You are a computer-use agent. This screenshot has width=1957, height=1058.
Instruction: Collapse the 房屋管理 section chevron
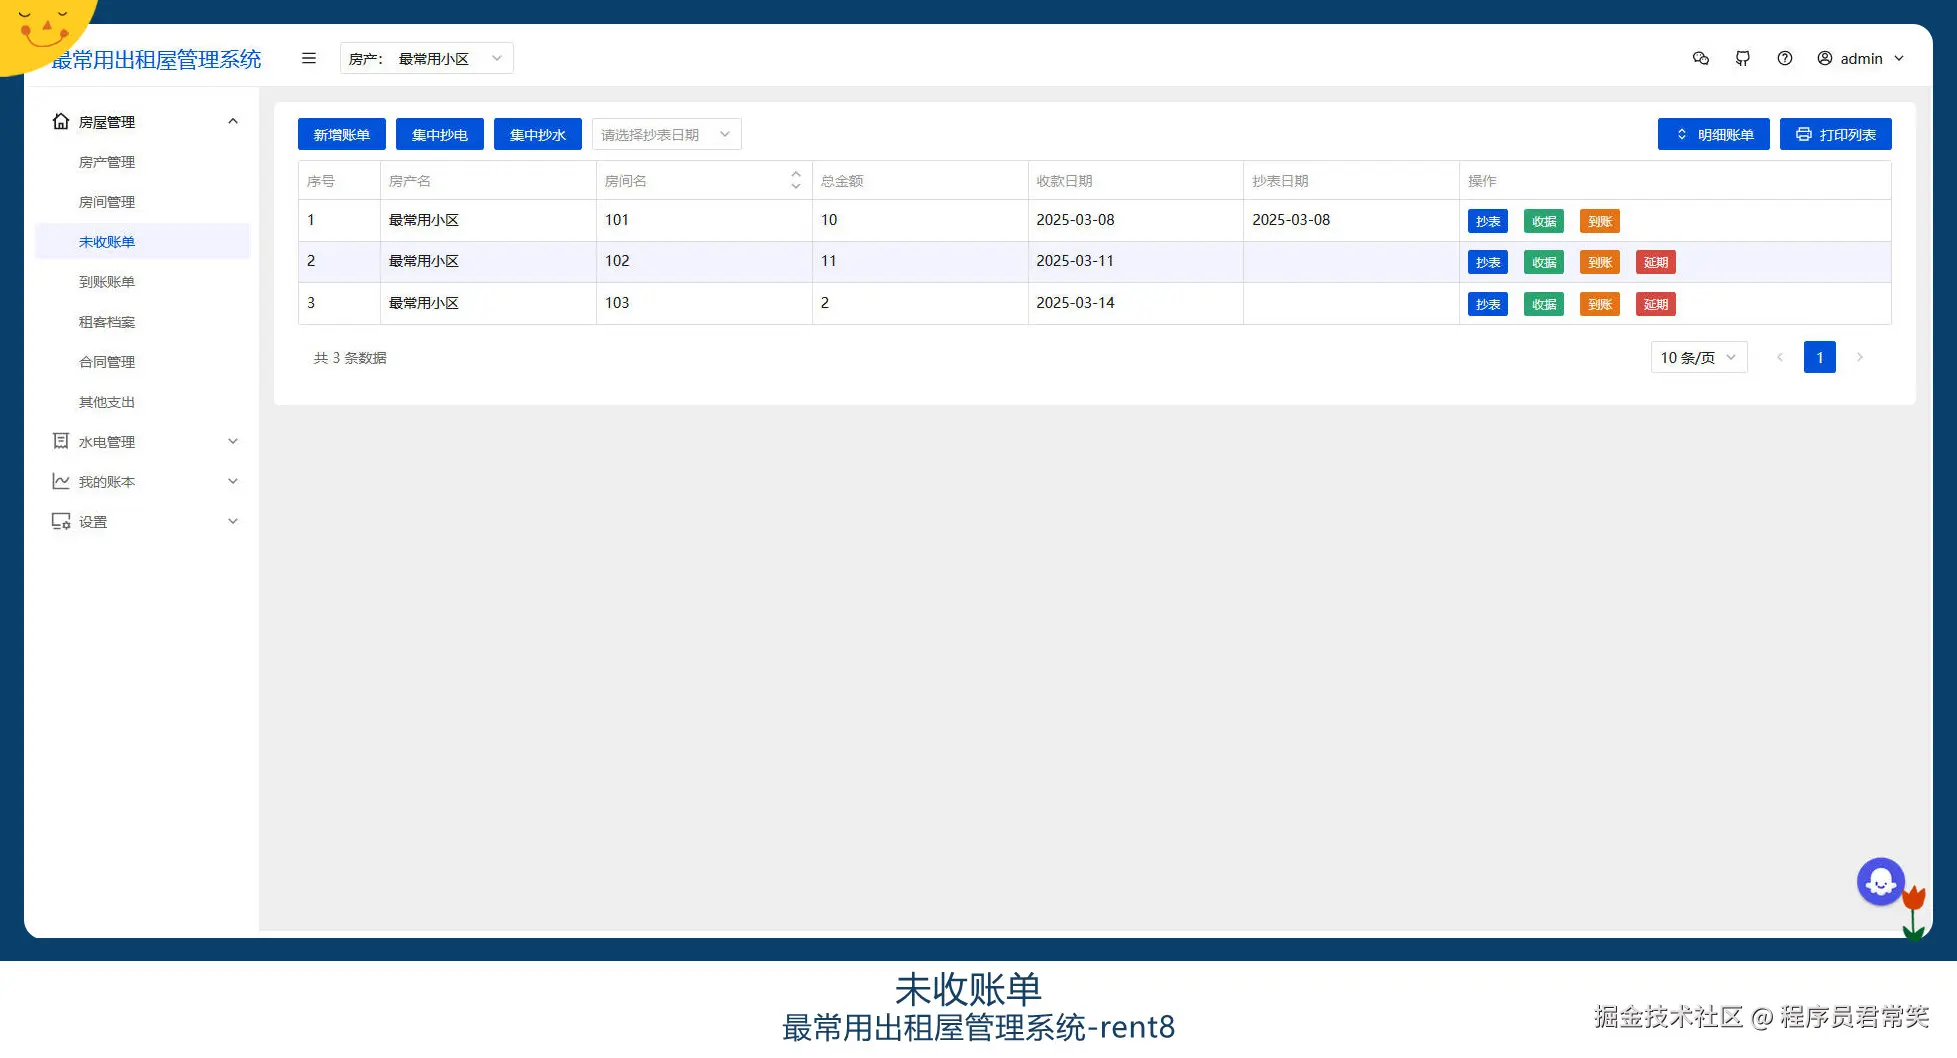232,121
